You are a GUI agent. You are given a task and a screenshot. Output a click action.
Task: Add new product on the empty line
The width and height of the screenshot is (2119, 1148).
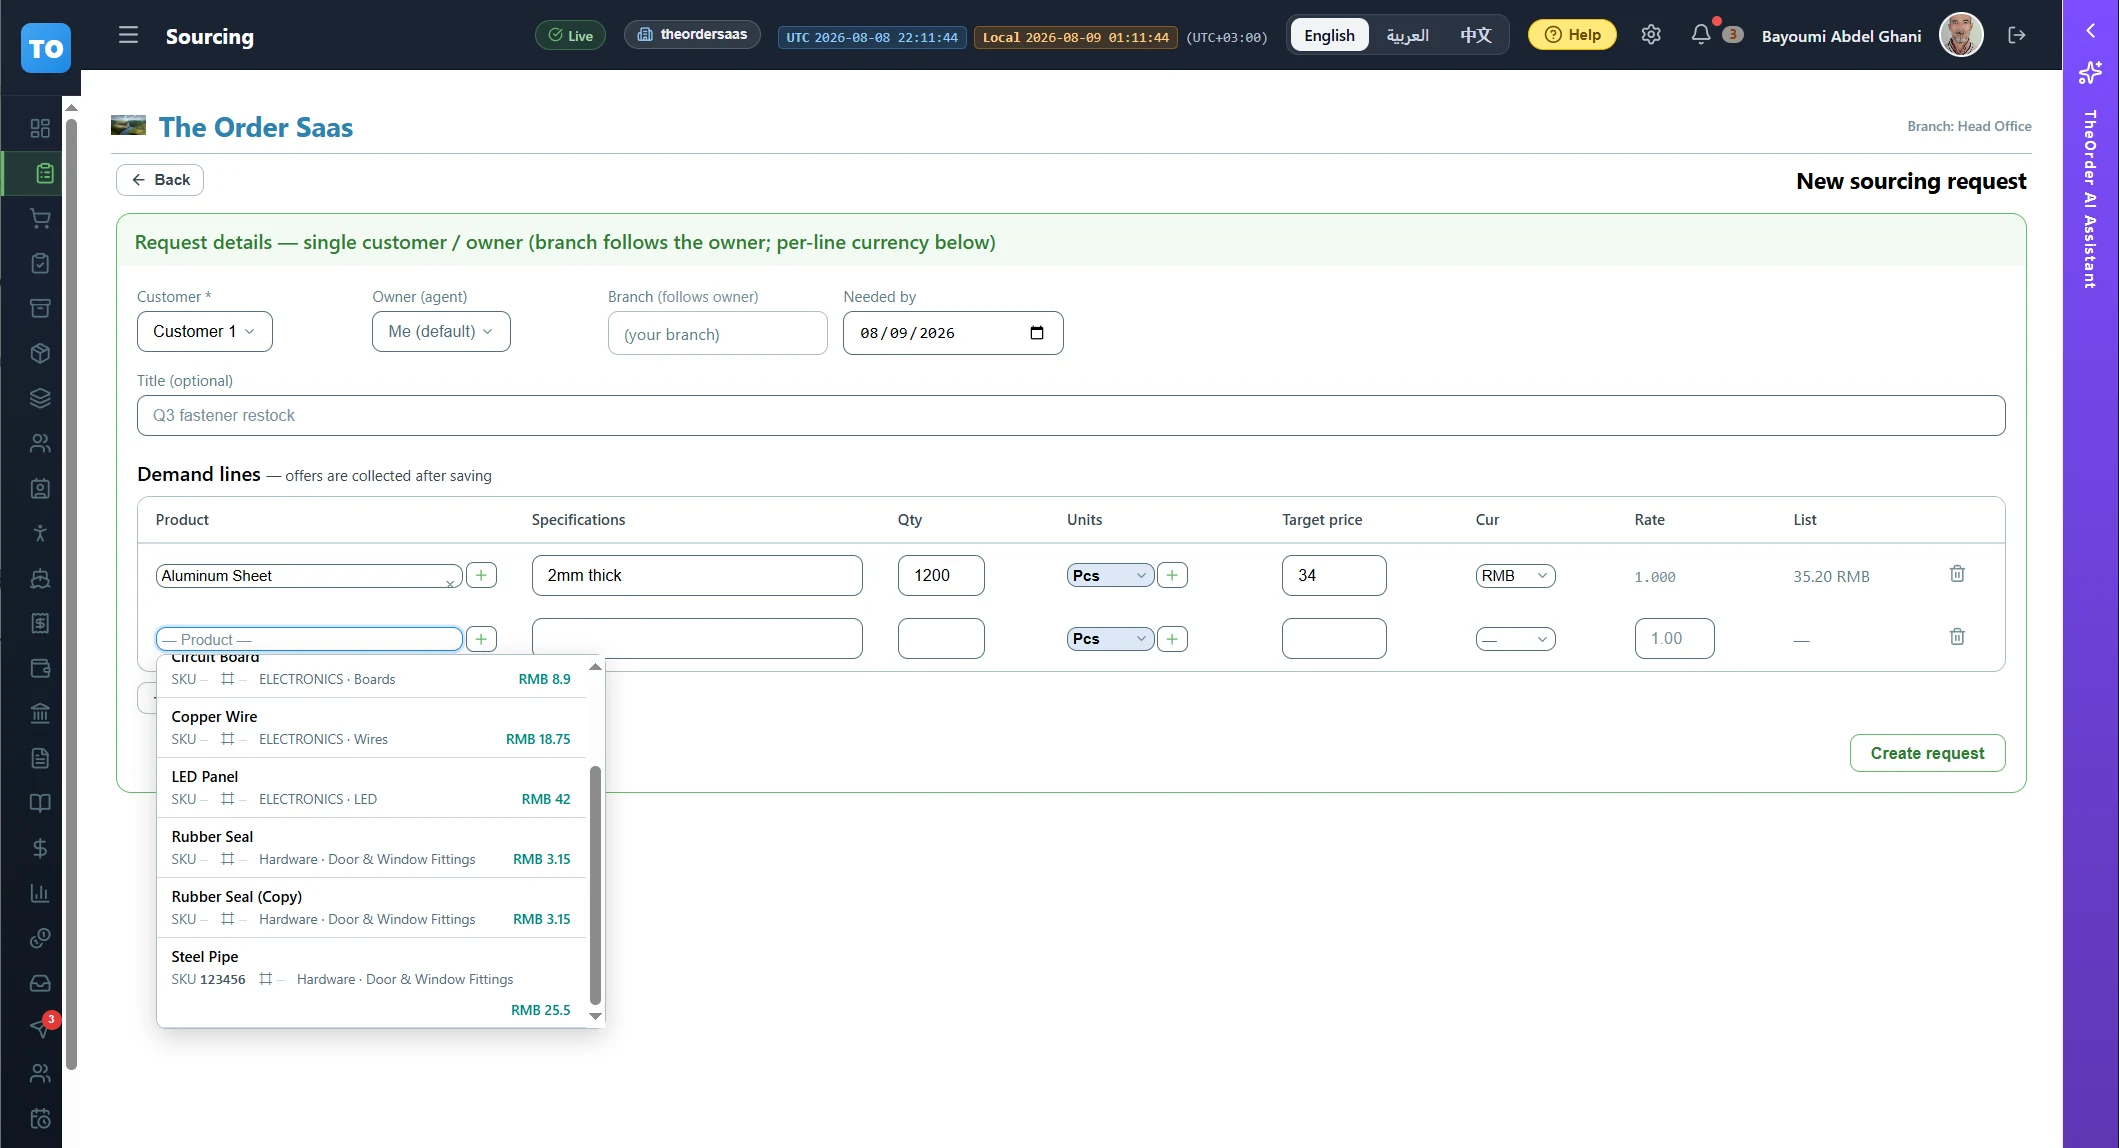click(x=481, y=639)
